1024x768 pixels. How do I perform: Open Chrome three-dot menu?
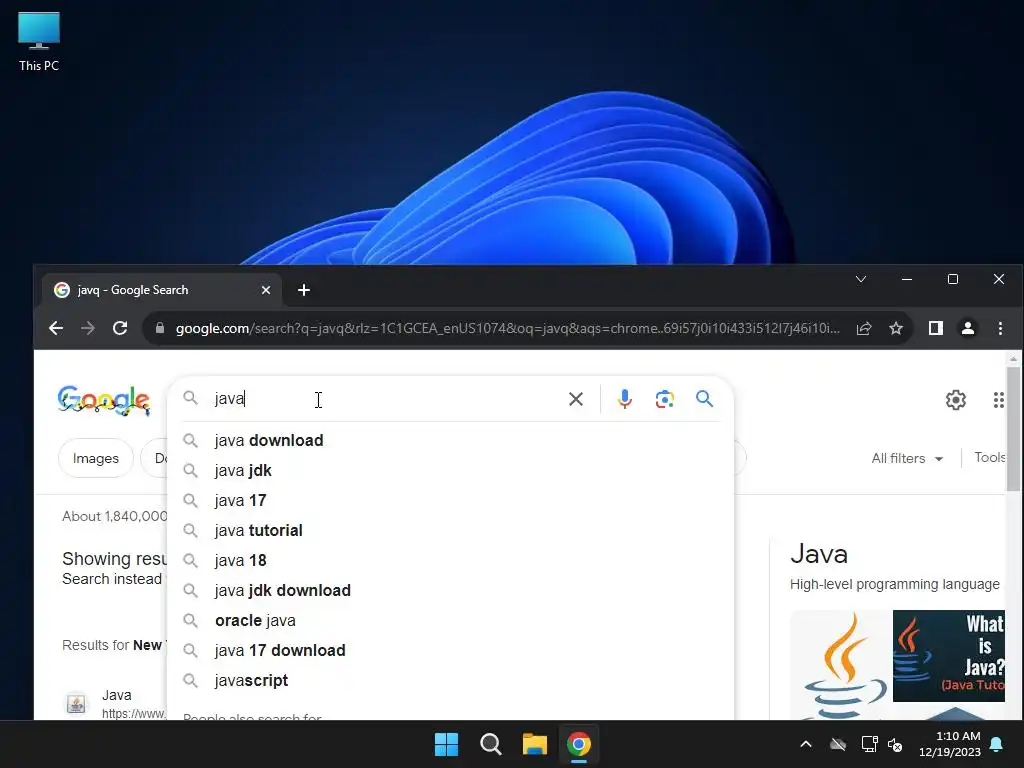point(1000,328)
